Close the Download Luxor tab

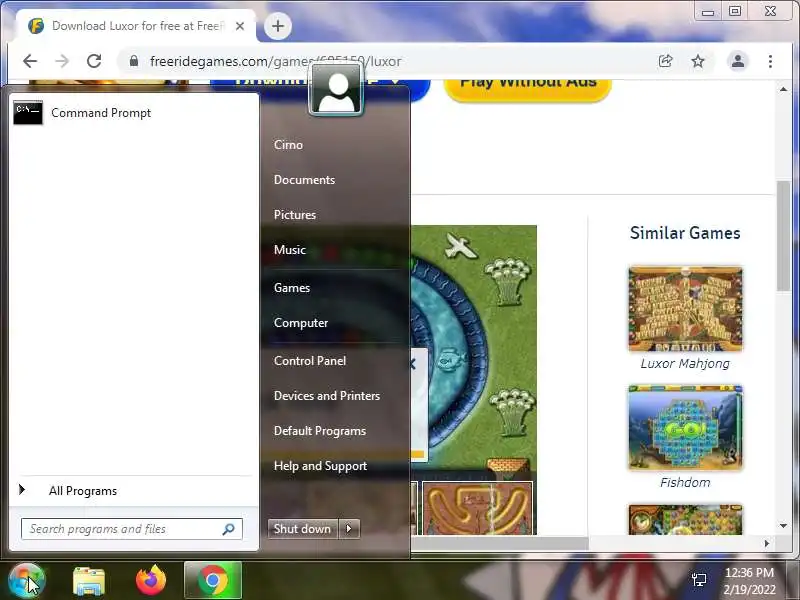(x=240, y=26)
